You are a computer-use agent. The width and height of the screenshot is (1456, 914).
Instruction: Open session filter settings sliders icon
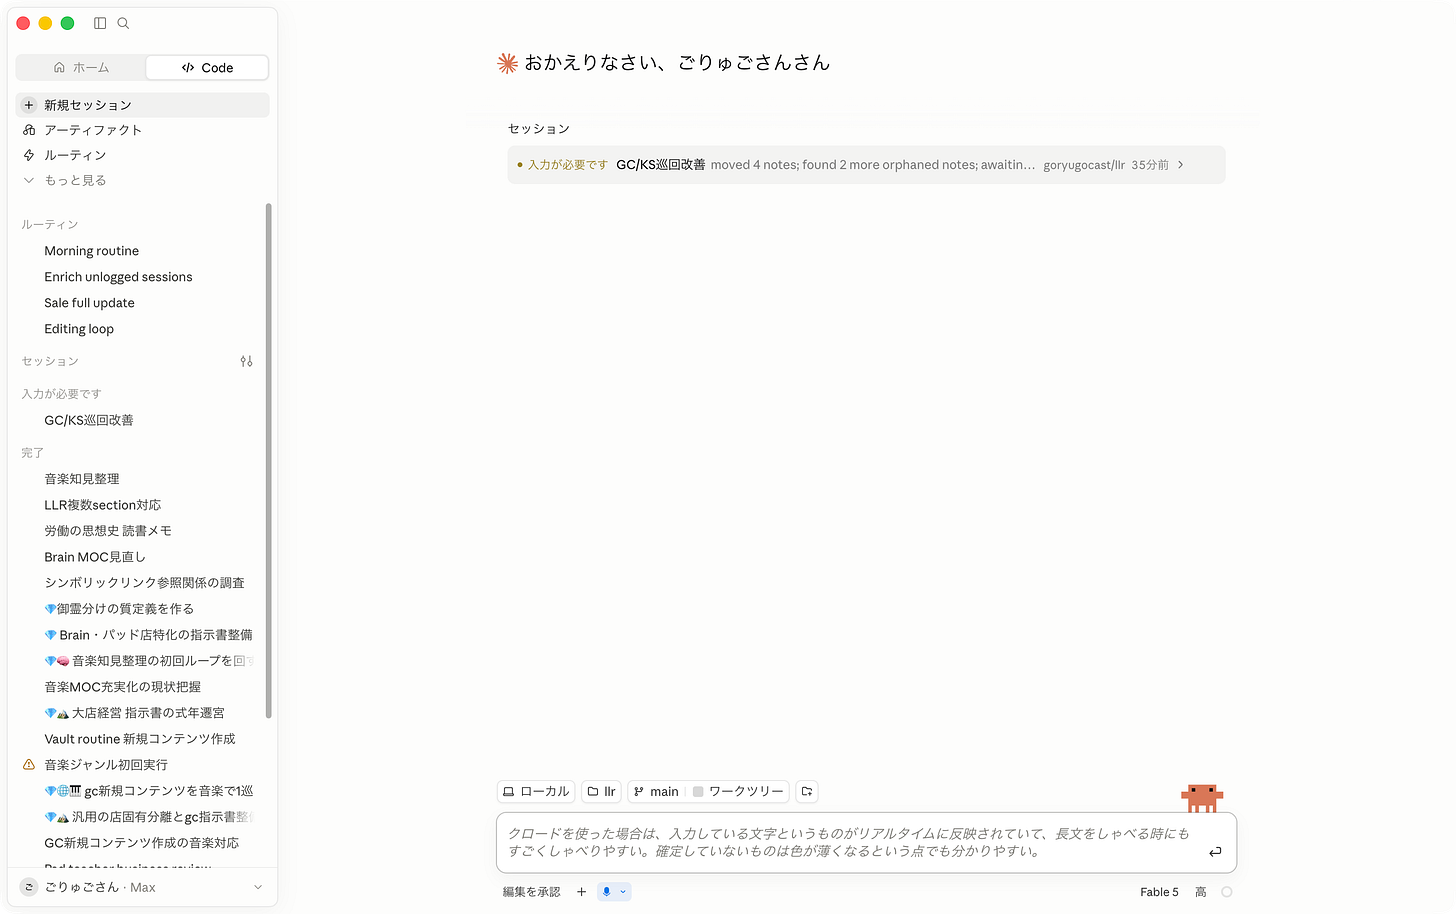point(246,361)
